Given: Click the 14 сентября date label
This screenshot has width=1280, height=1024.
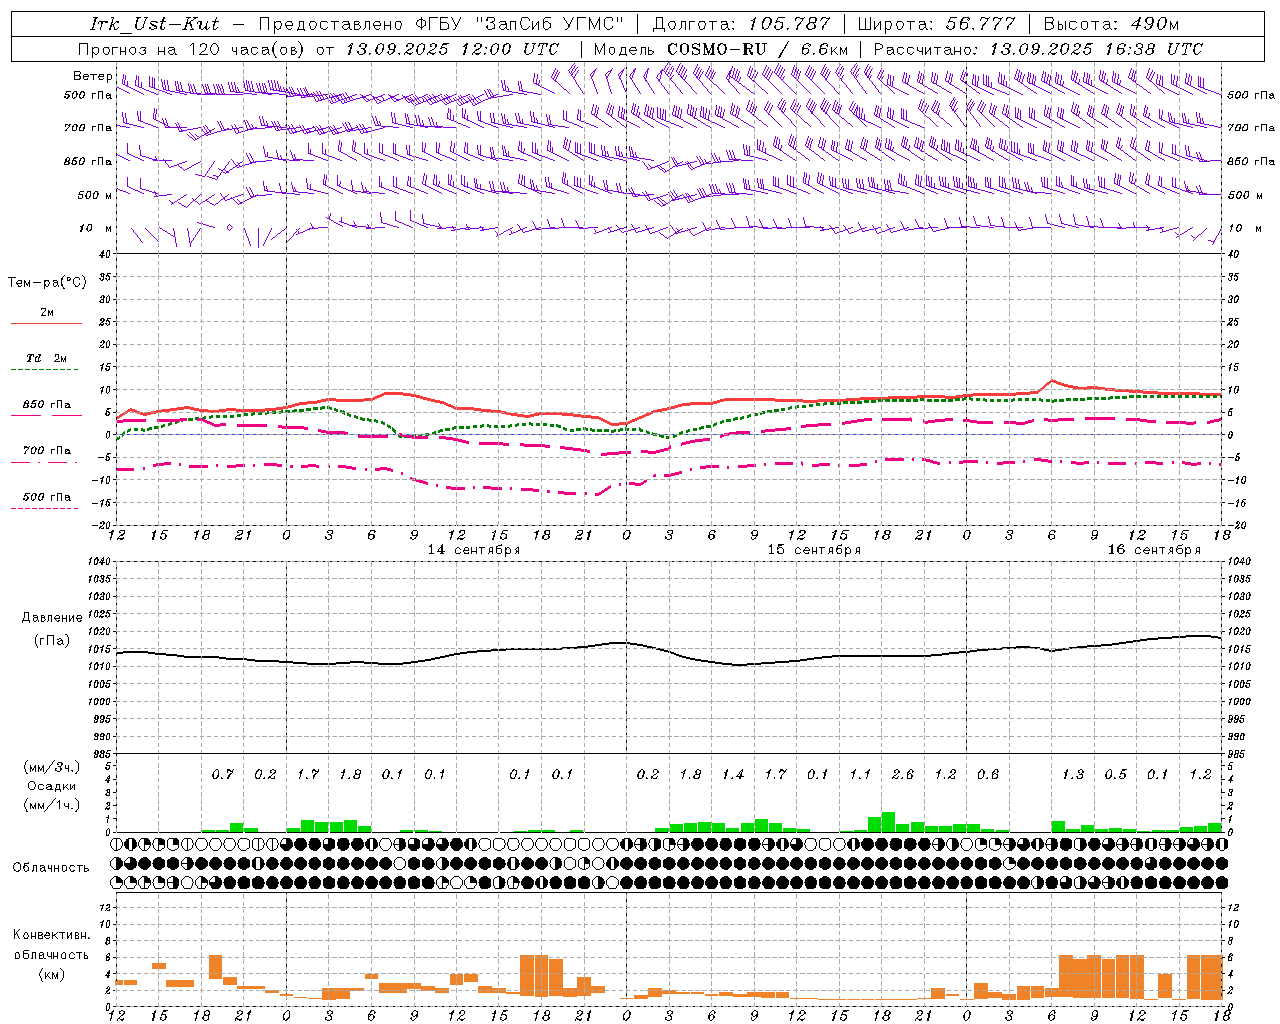Looking at the screenshot, I should pyautogui.click(x=474, y=550).
